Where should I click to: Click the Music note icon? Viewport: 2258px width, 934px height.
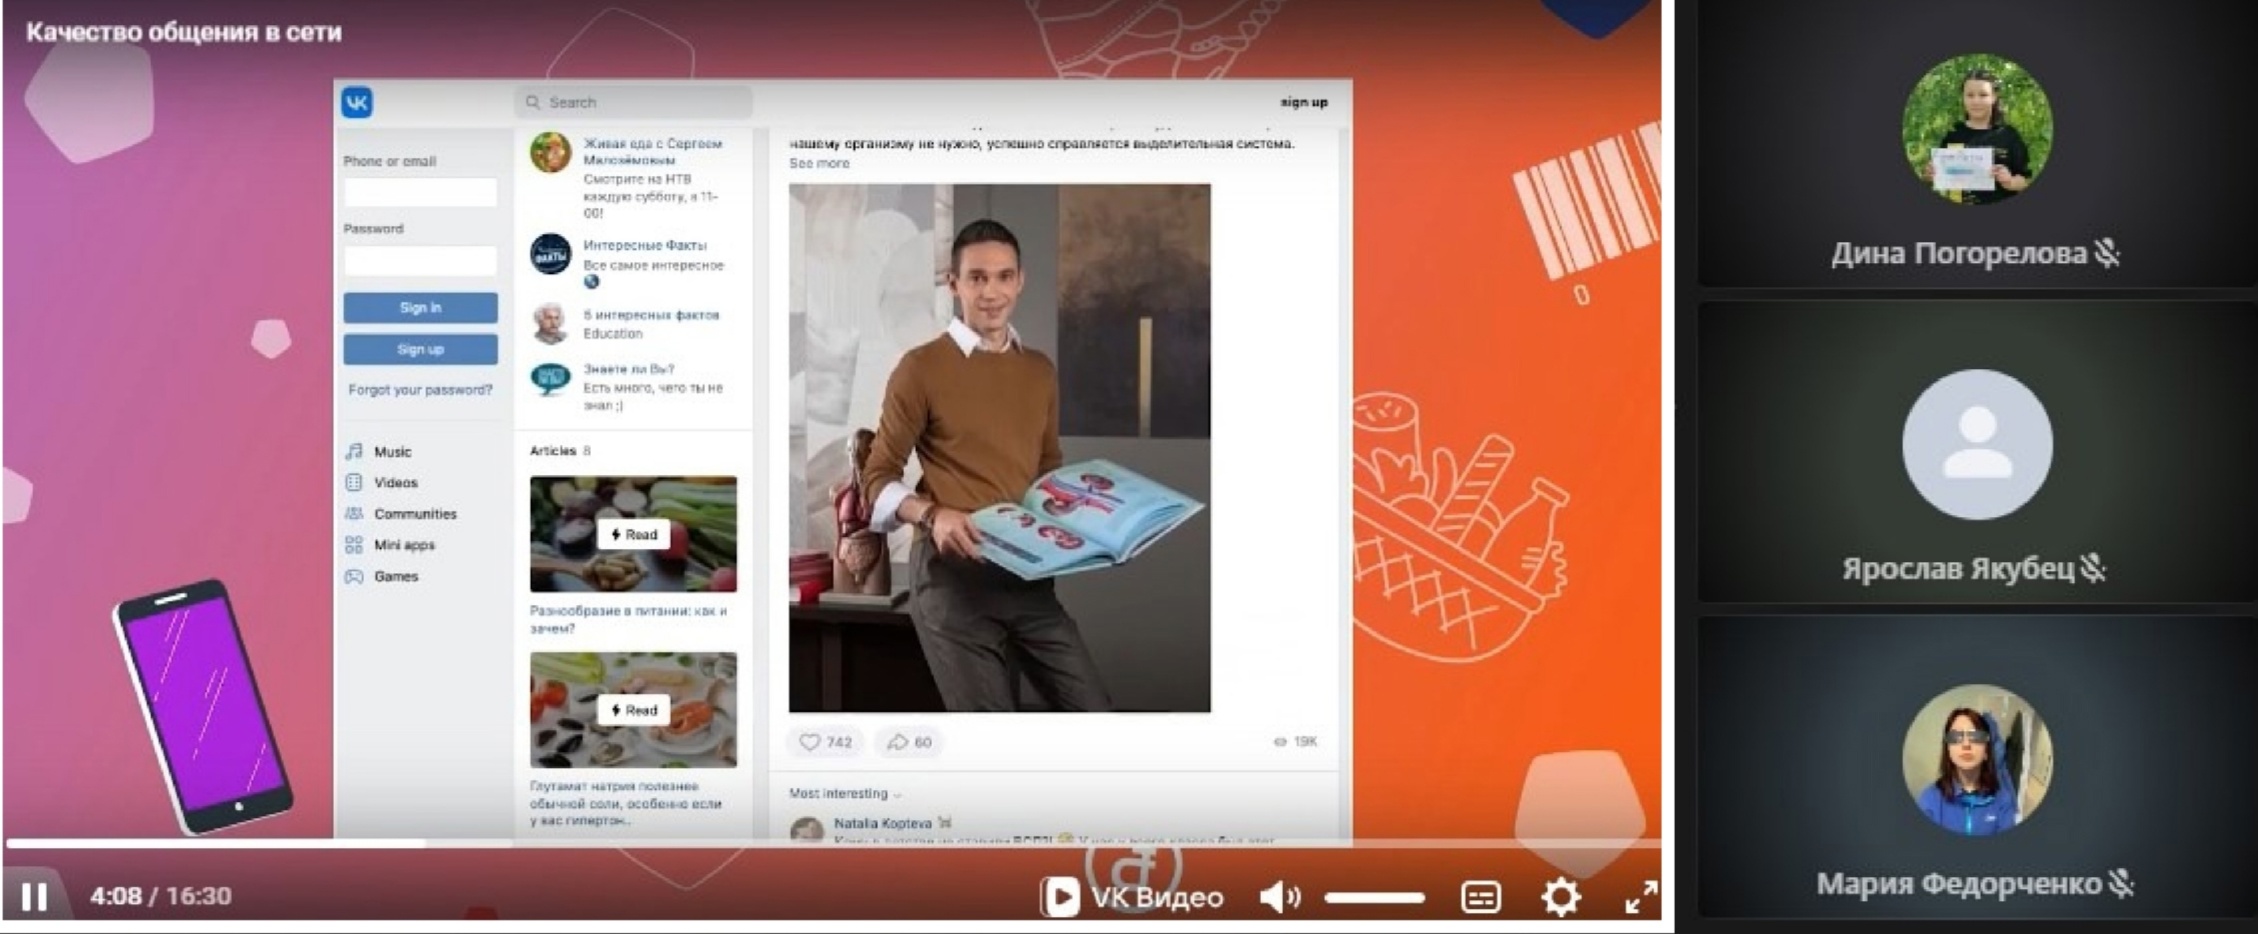click(354, 452)
